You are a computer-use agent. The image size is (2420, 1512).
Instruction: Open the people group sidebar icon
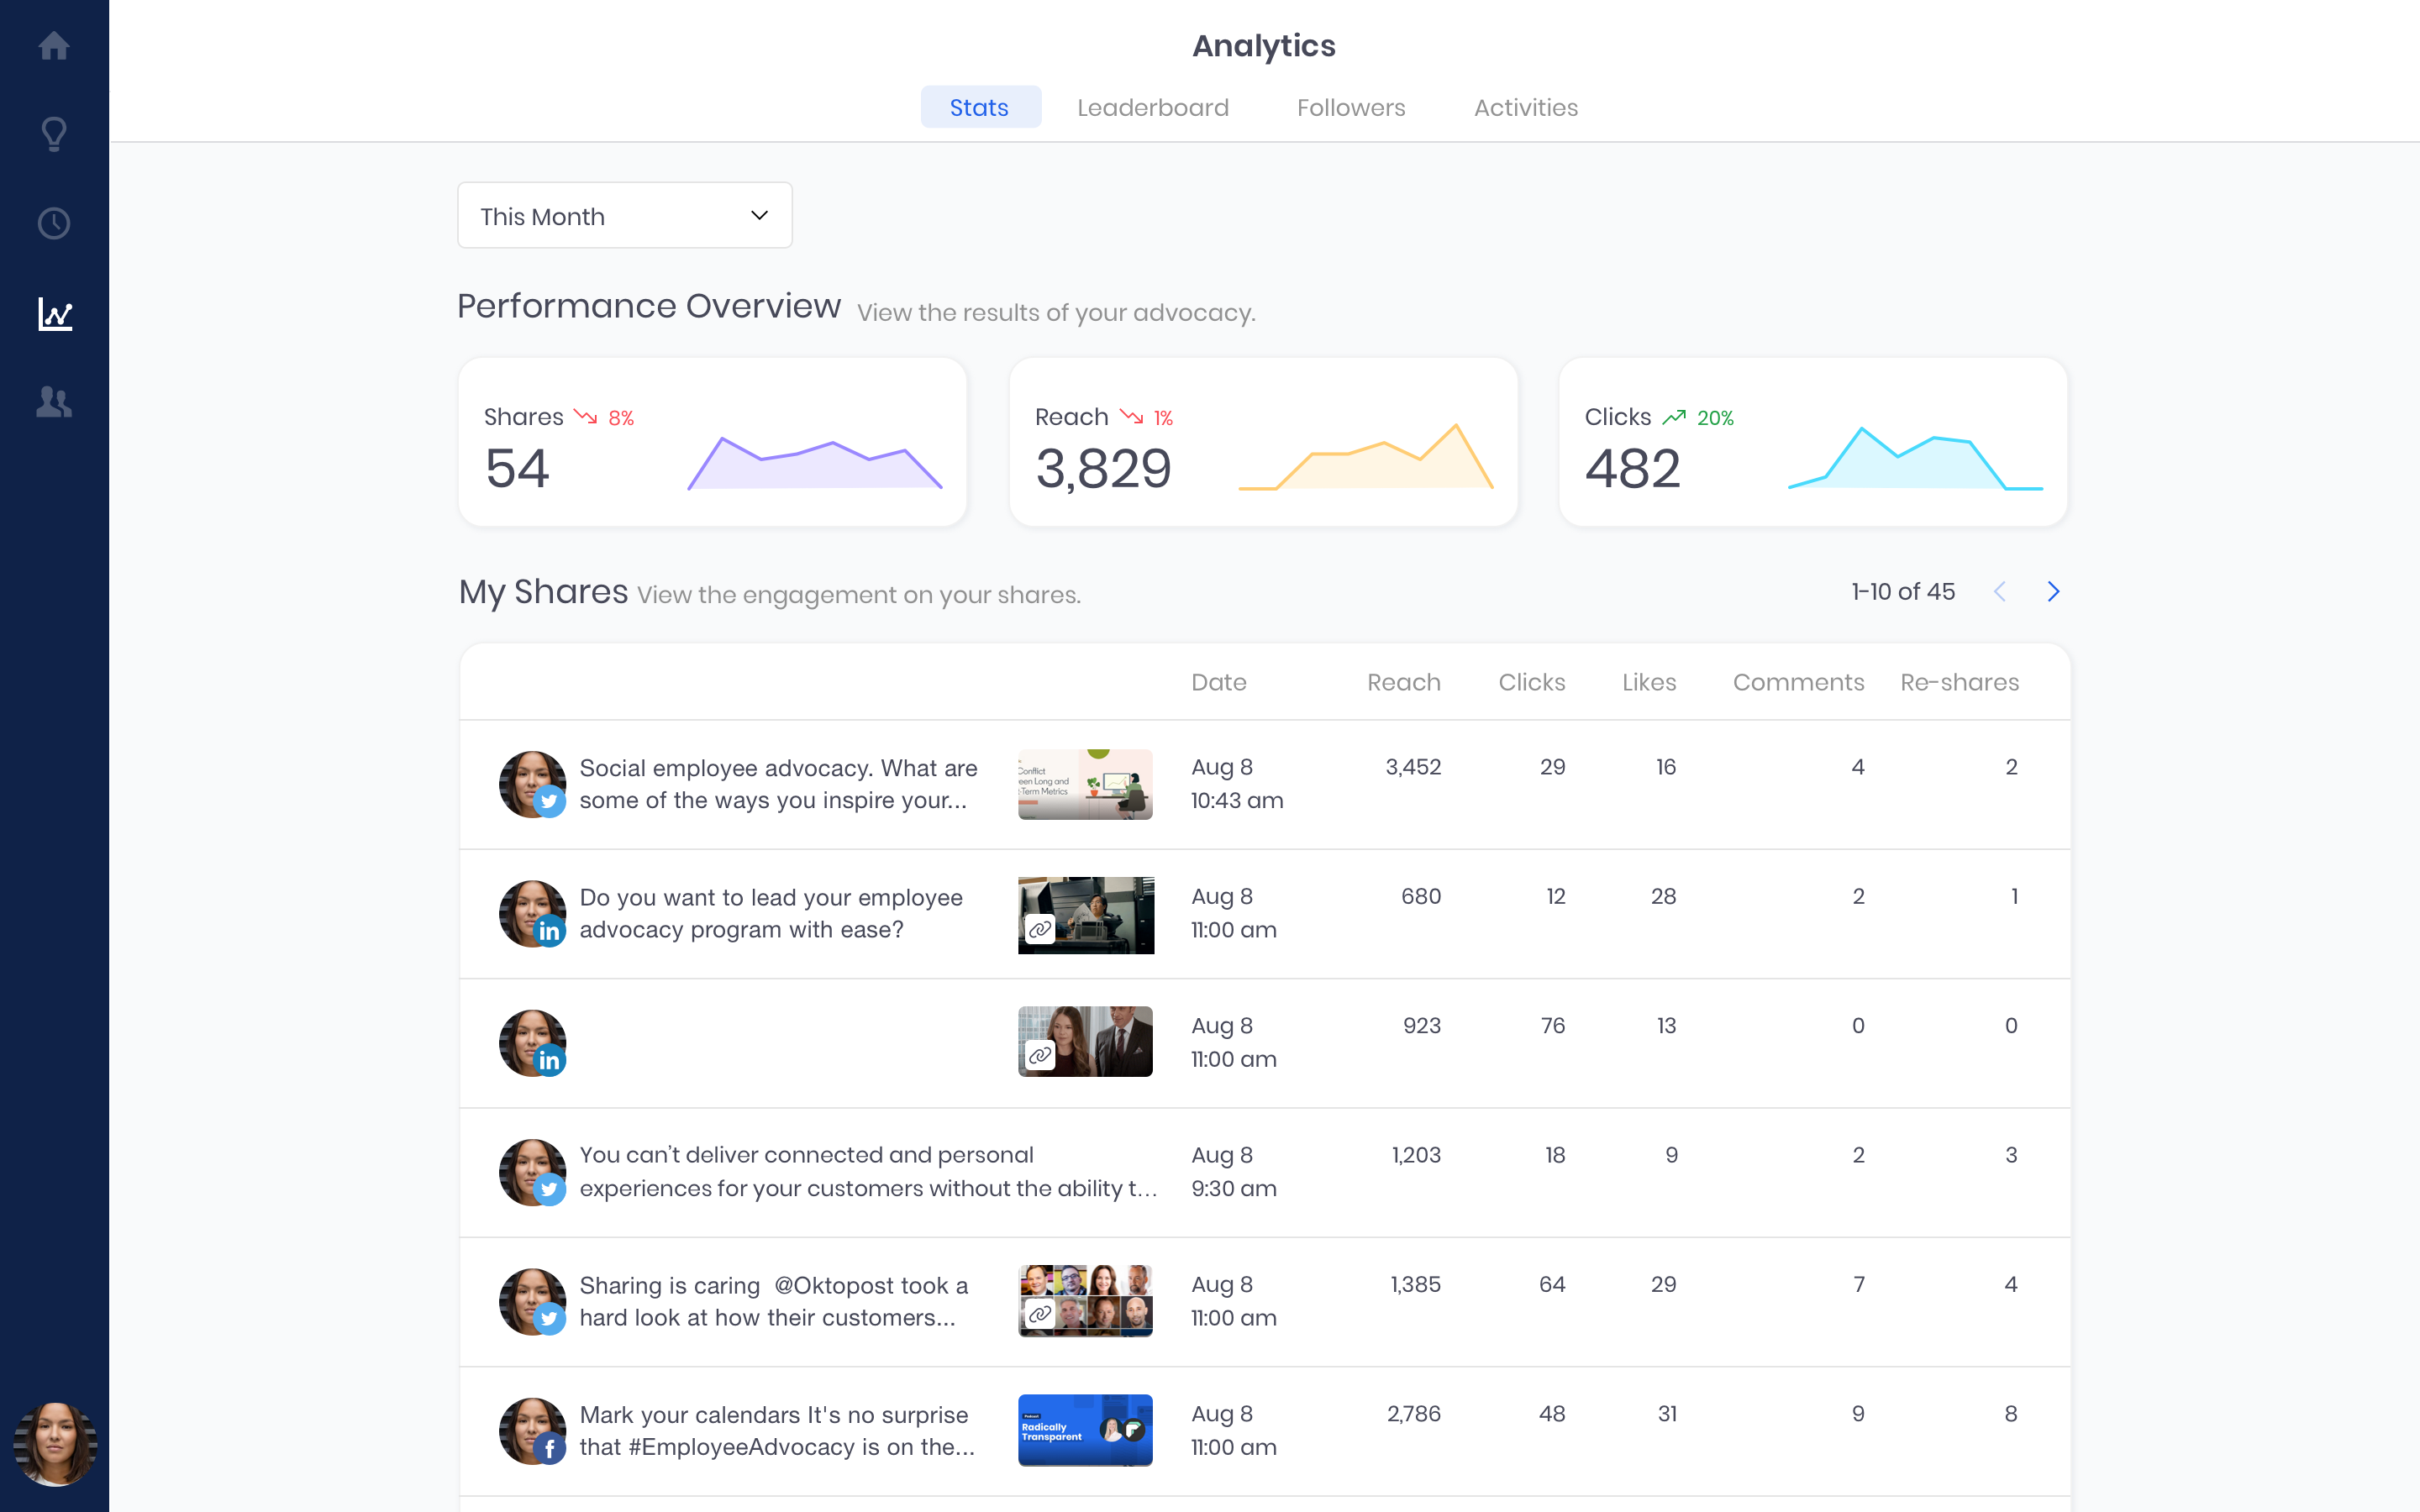pos(54,402)
